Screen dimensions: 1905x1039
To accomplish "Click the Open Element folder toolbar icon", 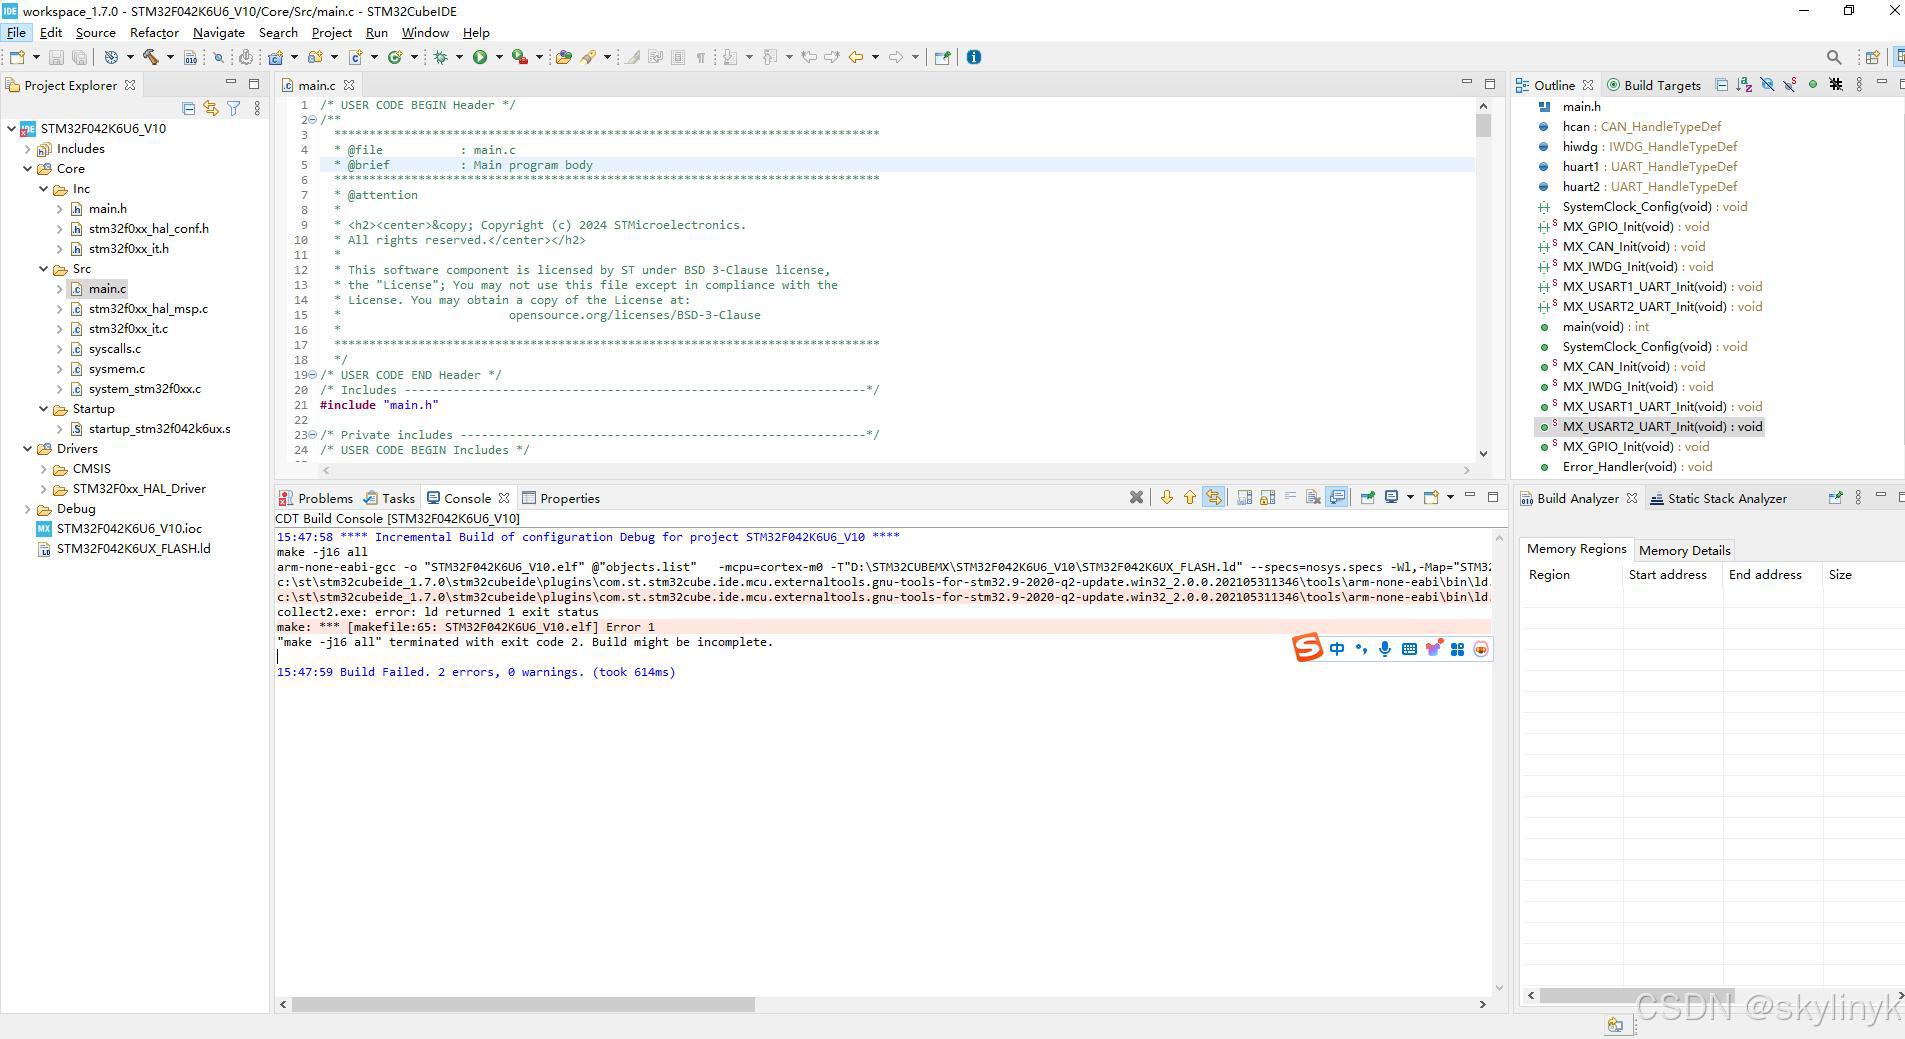I will click(563, 57).
